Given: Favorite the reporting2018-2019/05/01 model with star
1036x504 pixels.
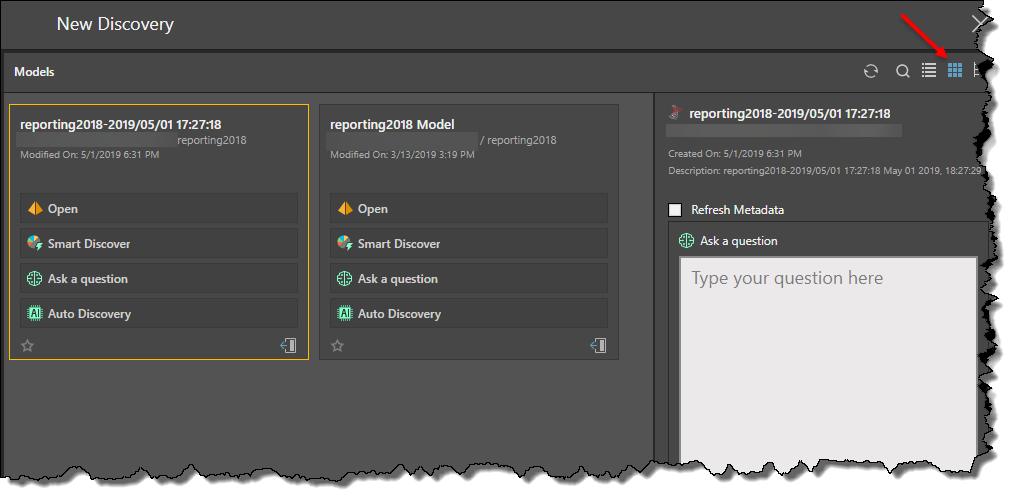Looking at the screenshot, I should click(x=28, y=346).
